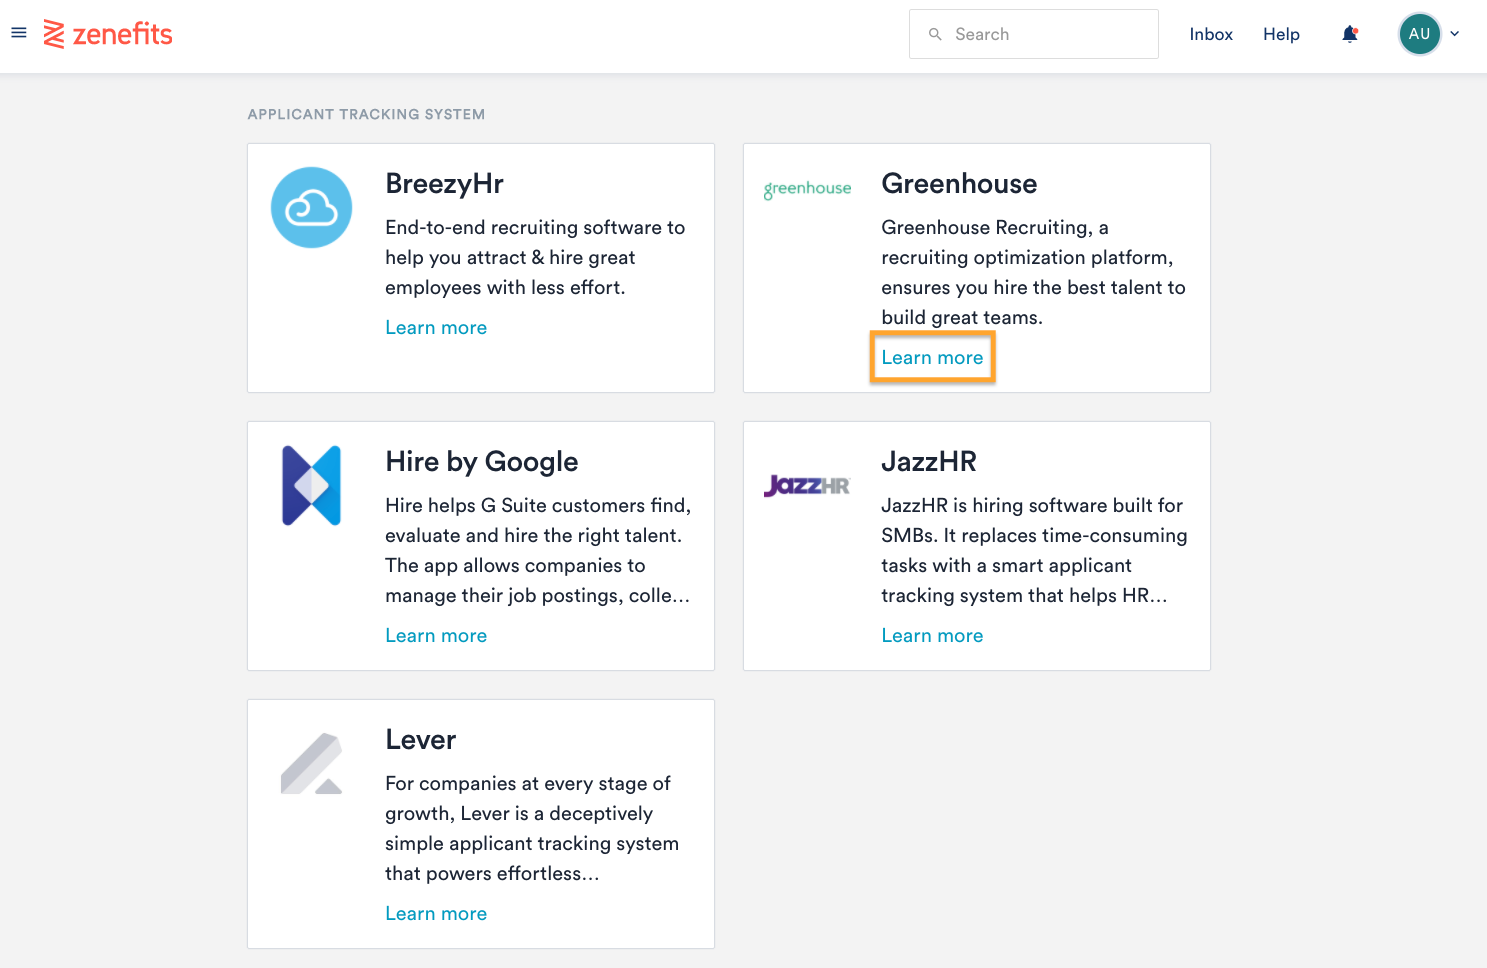The width and height of the screenshot is (1487, 968).
Task: Focus the Search input field
Action: pyautogui.click(x=1033, y=34)
